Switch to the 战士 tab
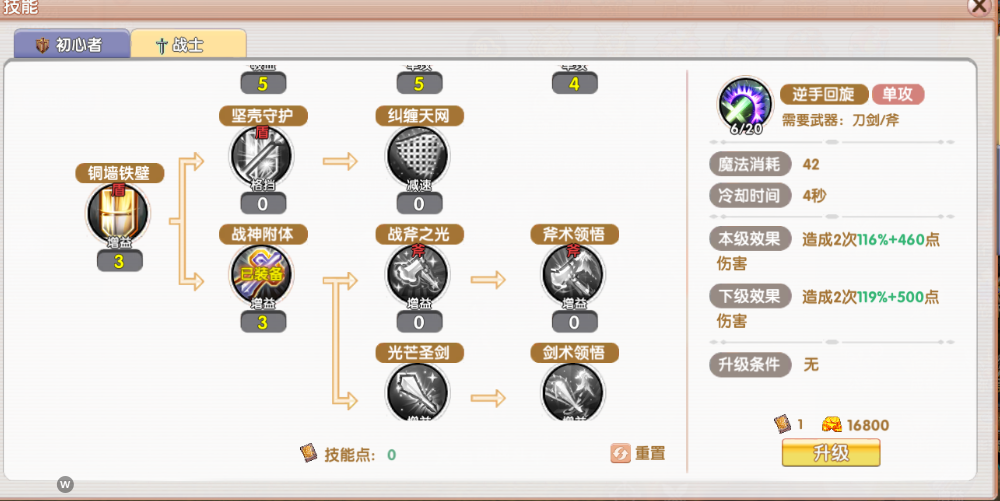Viewport: 1000px width, 501px height. point(188,45)
